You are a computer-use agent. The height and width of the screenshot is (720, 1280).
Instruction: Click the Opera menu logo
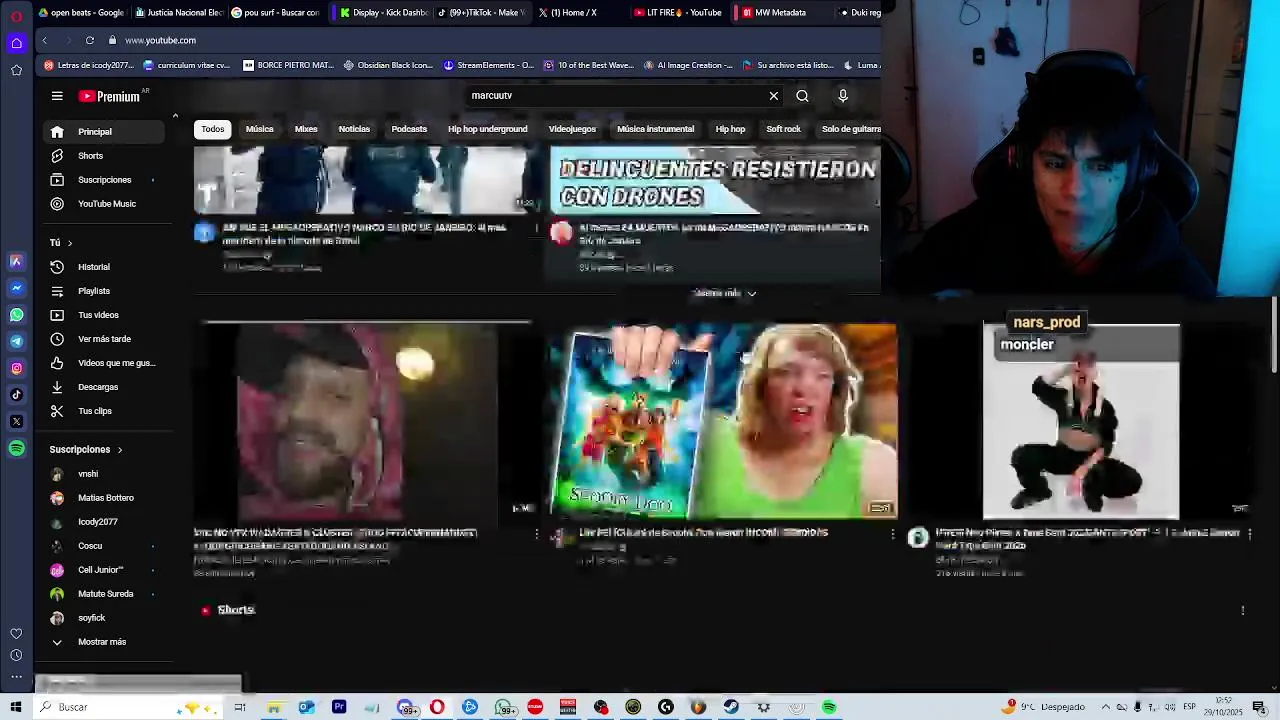click(16, 17)
